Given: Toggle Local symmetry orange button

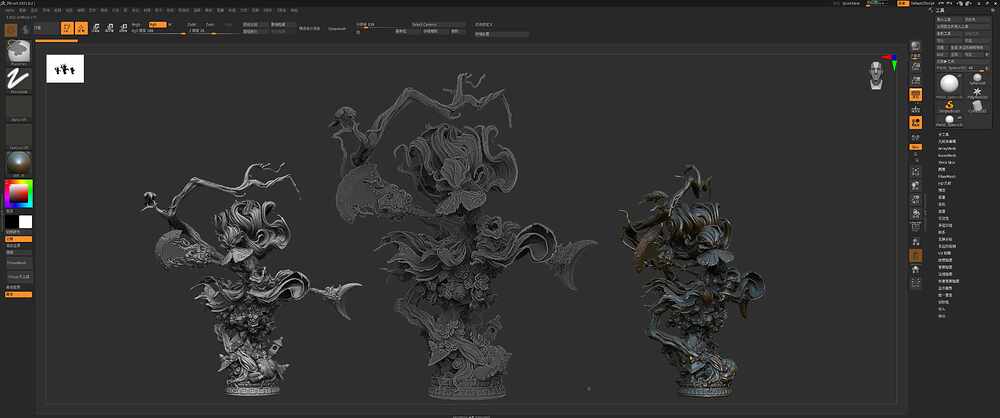Looking at the screenshot, I should (x=916, y=122).
